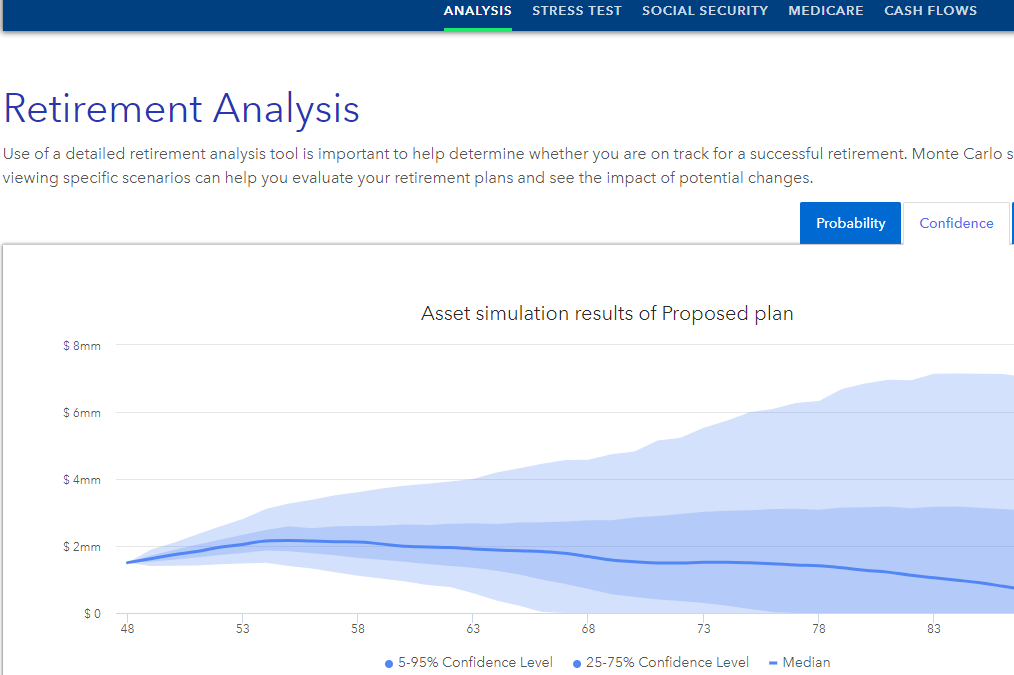1014x675 pixels.
Task: Click the chart title 'Asset simulation results of Proposed plan'
Action: click(x=607, y=314)
